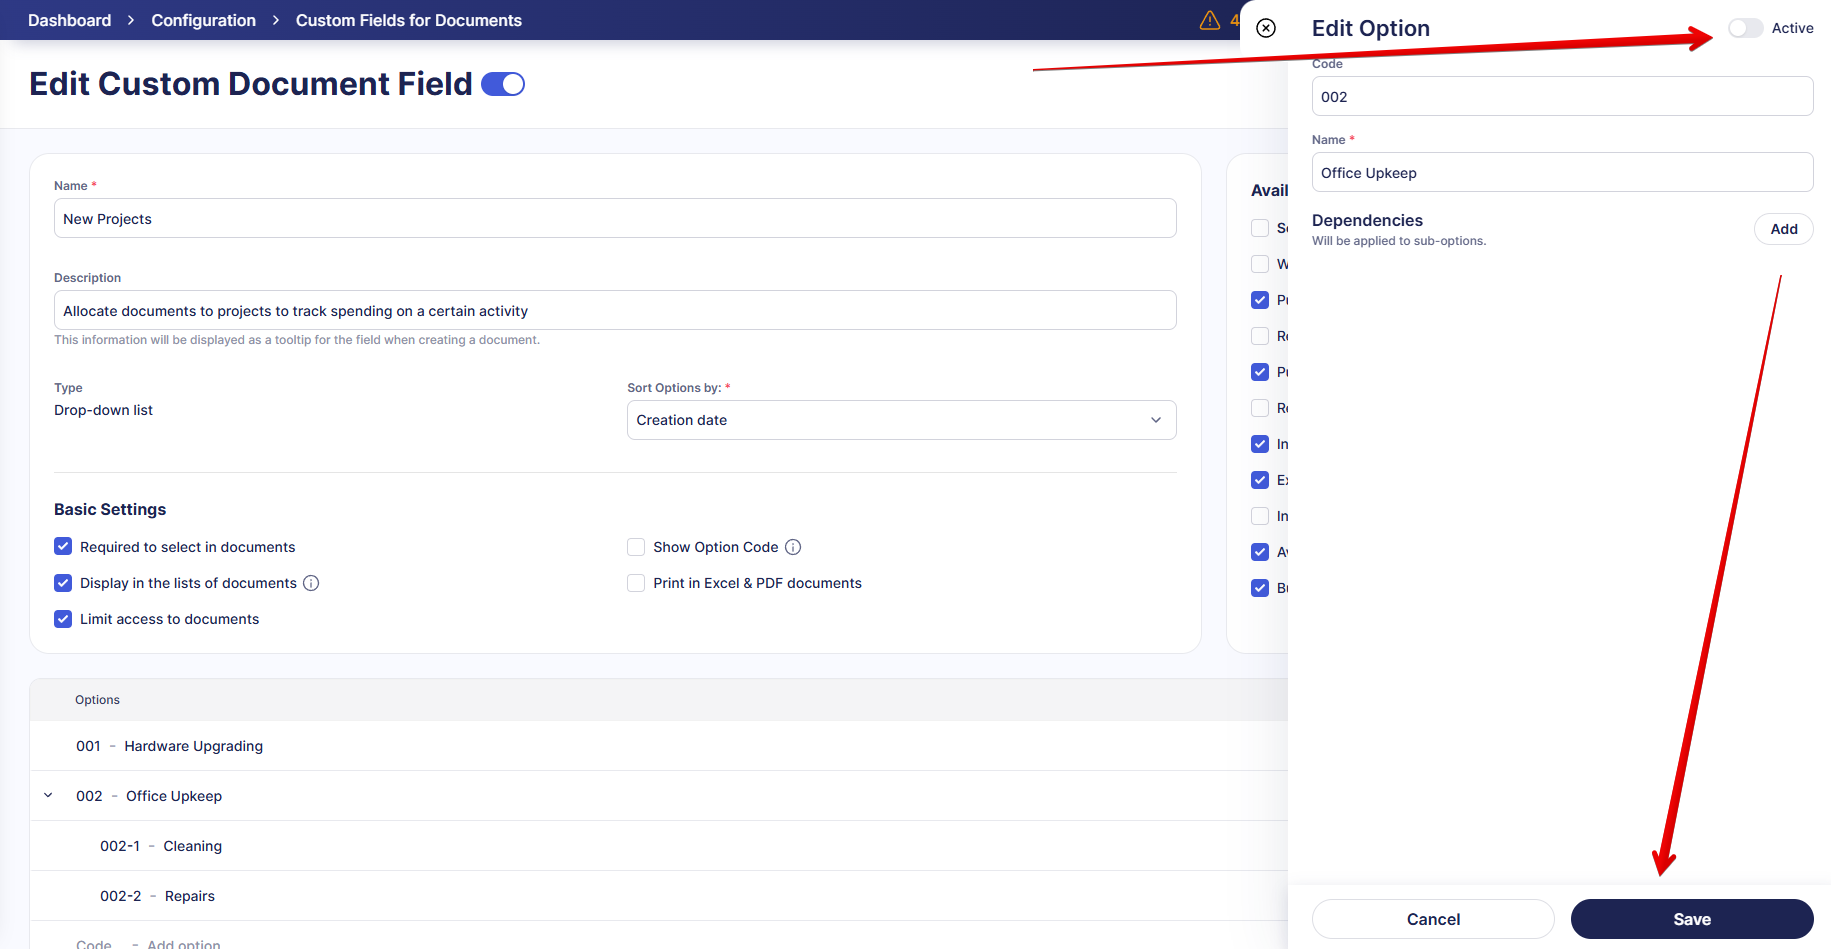Click Add next to Dependencies
1831x949 pixels.
pos(1783,229)
